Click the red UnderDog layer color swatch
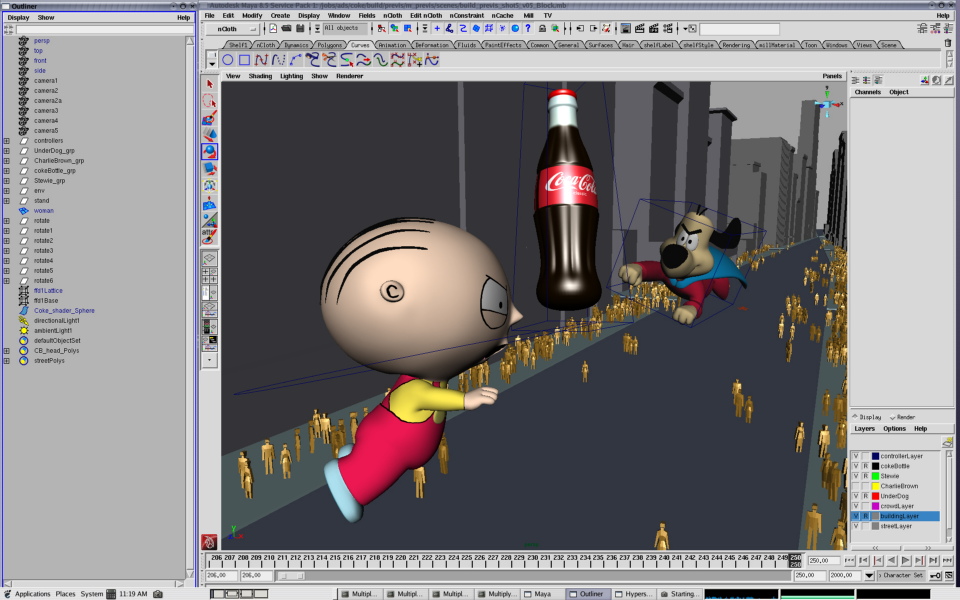This screenshot has height=600, width=960. (x=876, y=496)
